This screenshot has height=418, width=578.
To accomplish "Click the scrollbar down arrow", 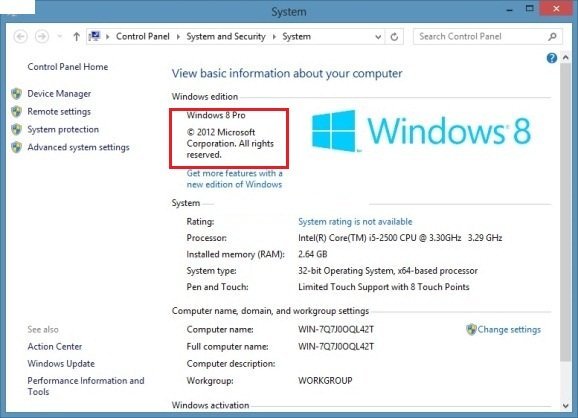I will tap(565, 406).
